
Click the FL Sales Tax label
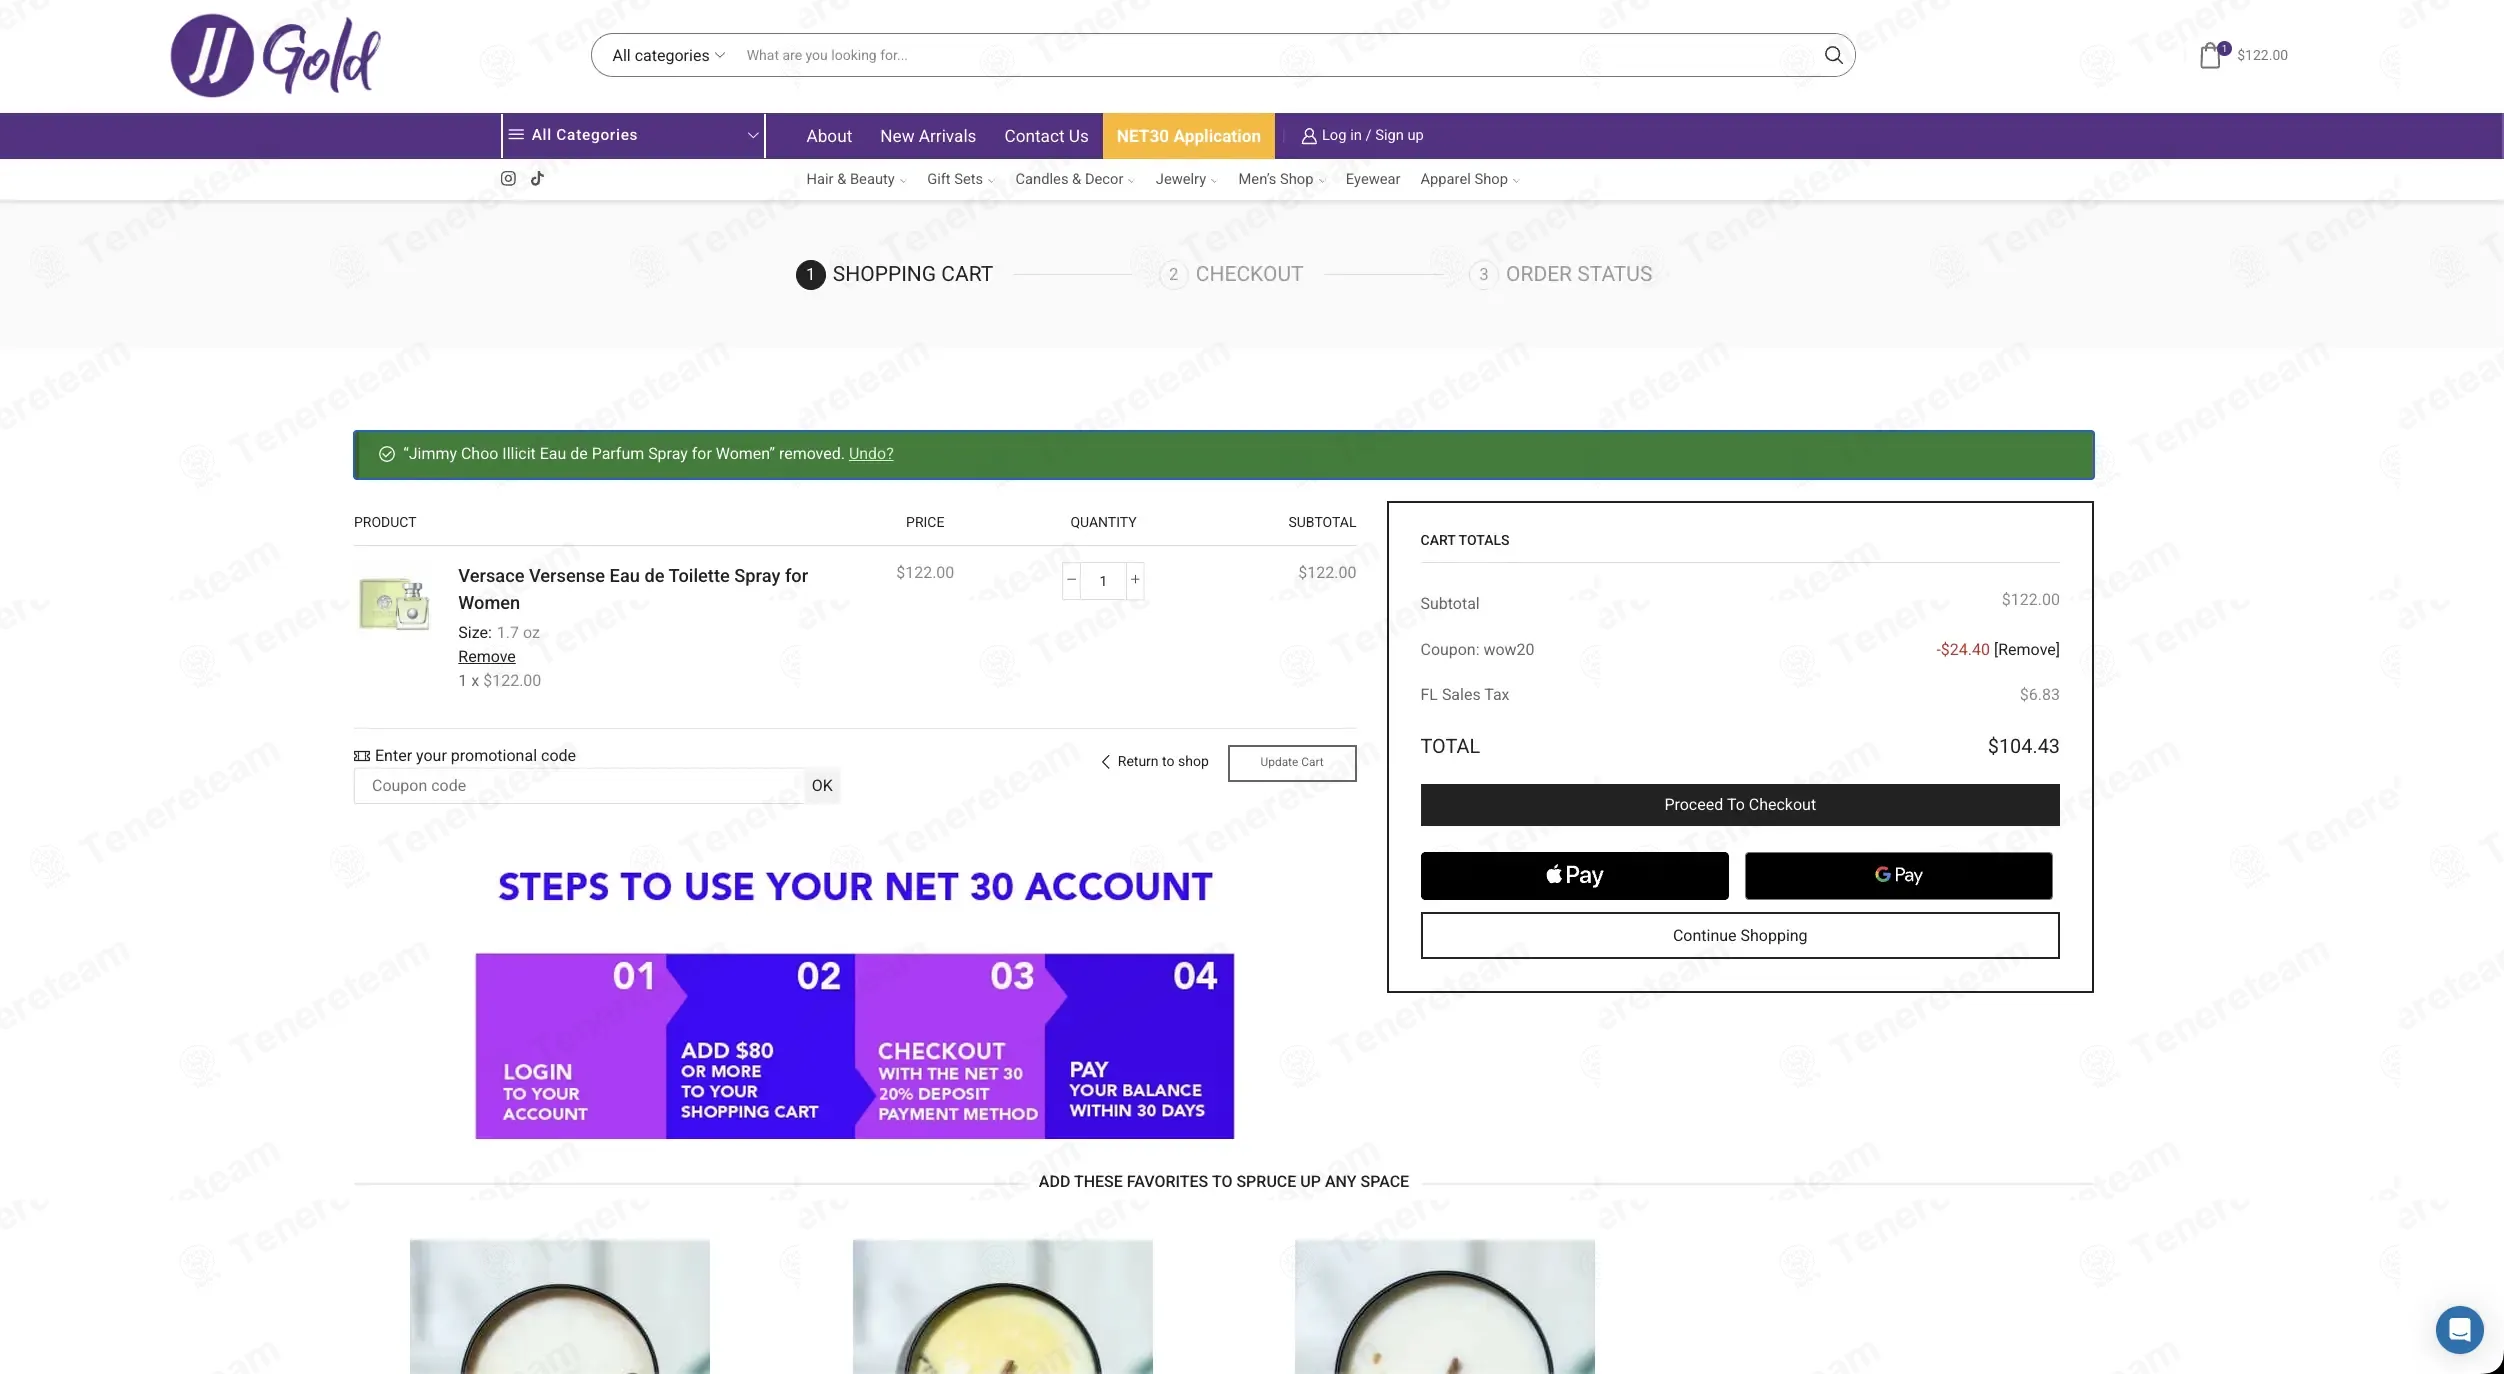pyautogui.click(x=1464, y=694)
